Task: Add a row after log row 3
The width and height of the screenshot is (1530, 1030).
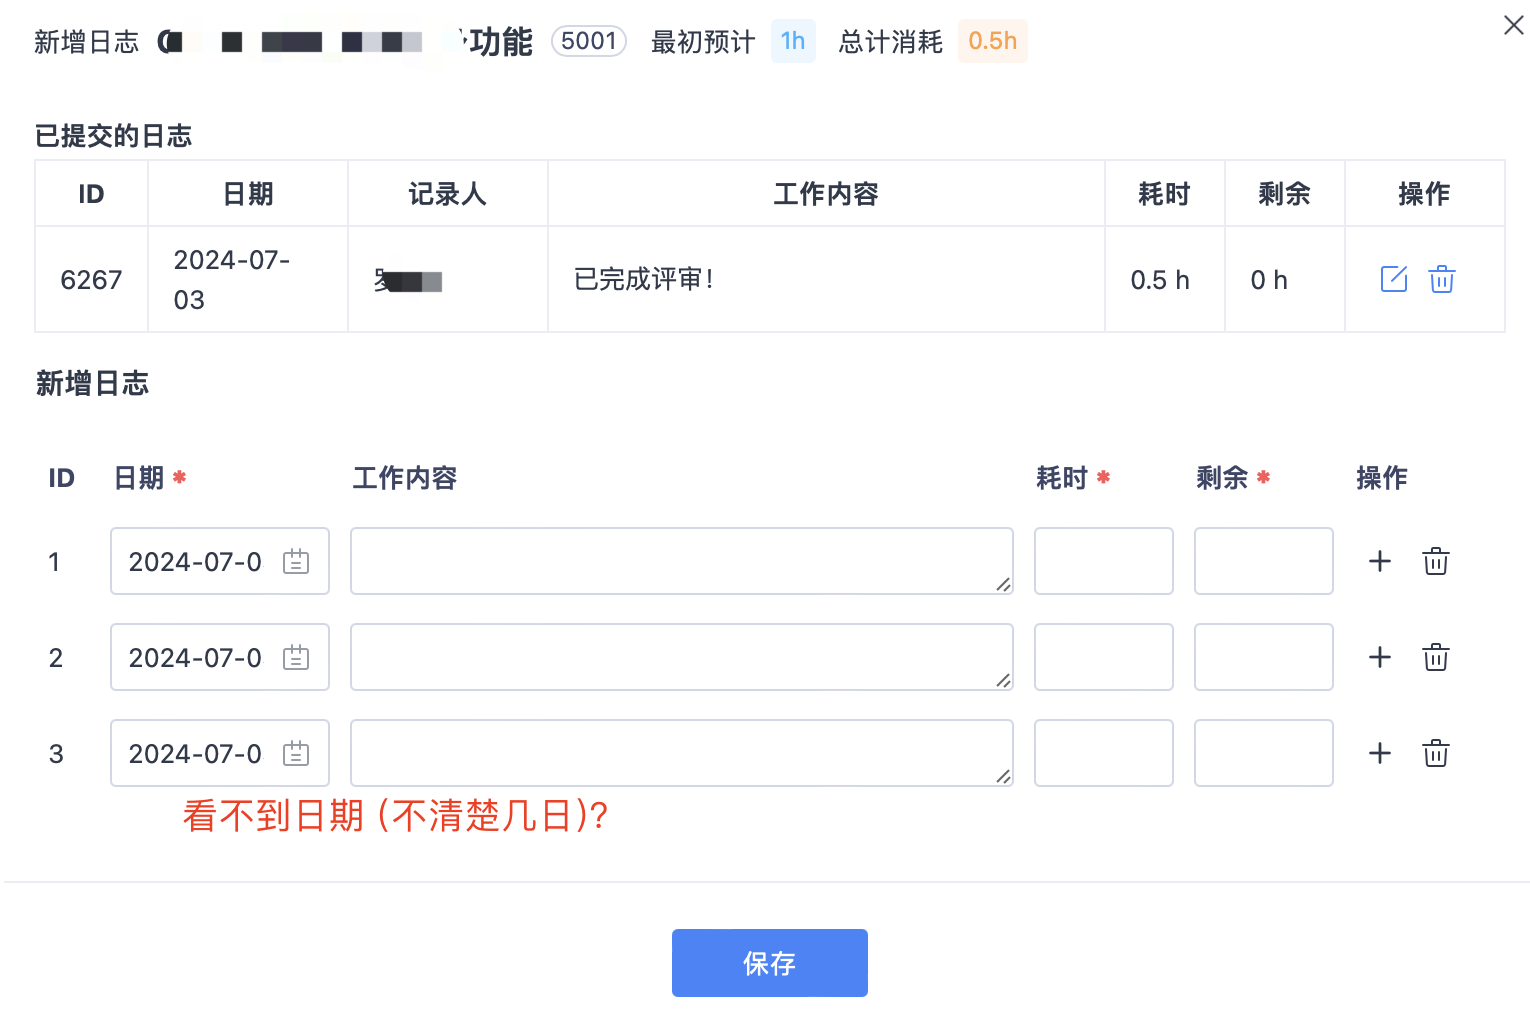Action: [1380, 753]
